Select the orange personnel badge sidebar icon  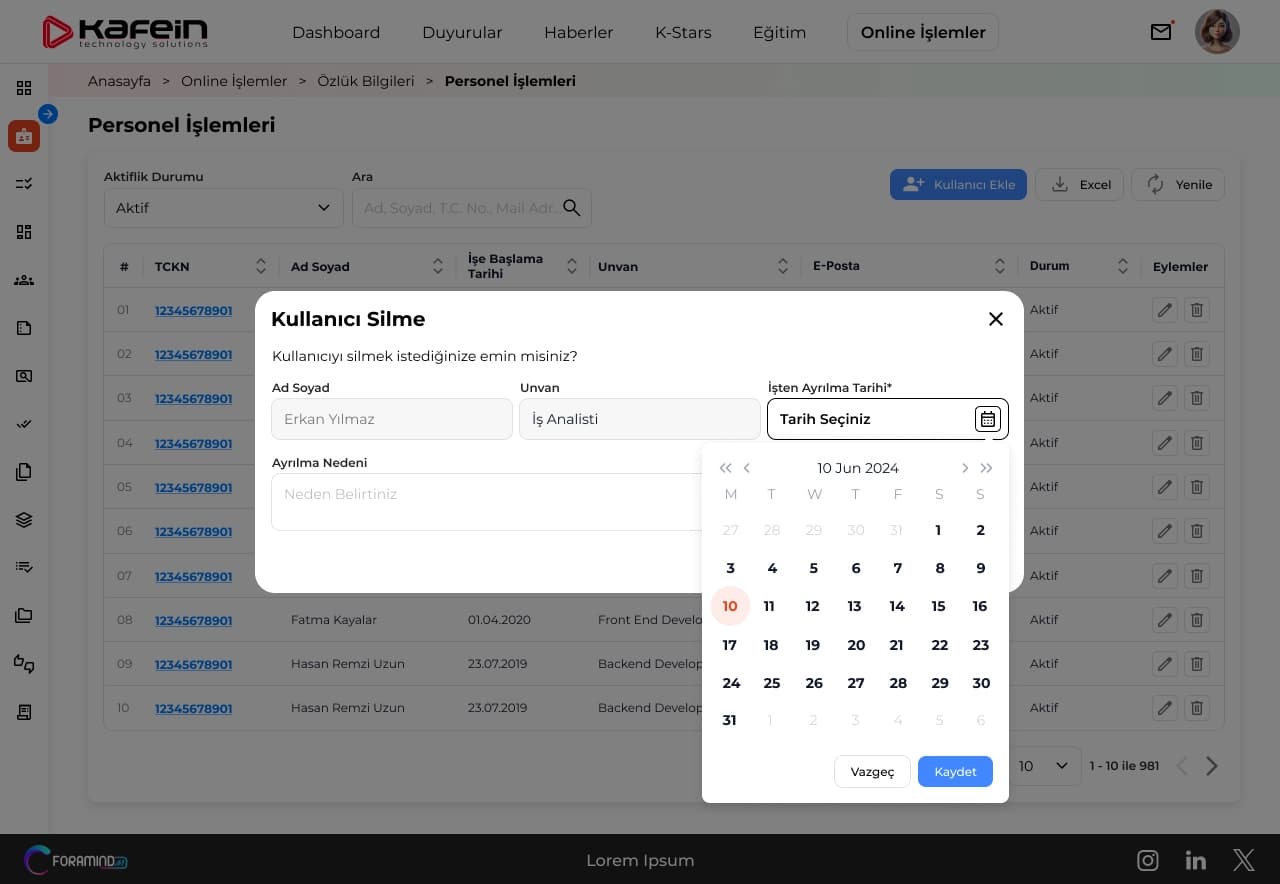click(x=24, y=136)
